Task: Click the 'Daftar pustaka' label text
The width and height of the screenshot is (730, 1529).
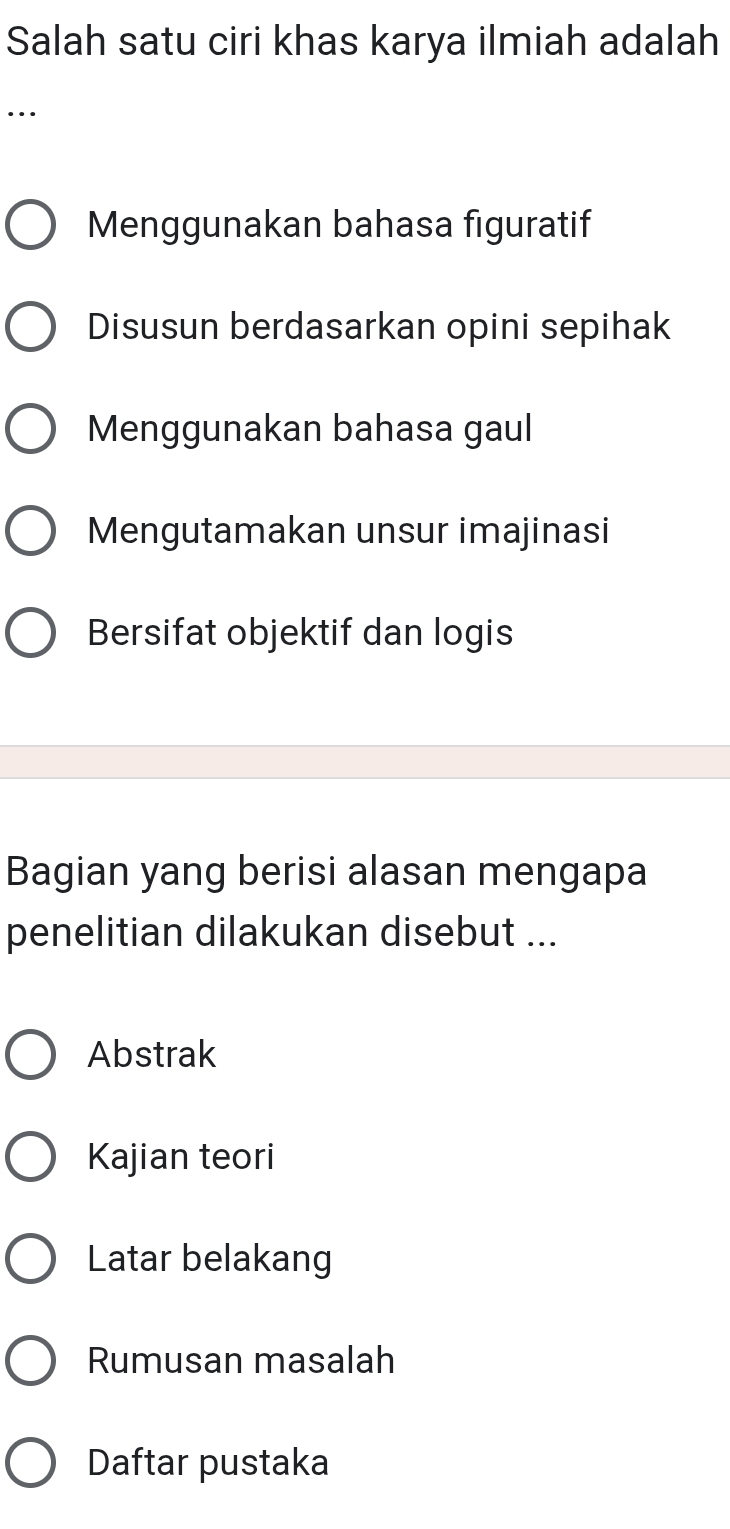Action: [x=208, y=1463]
